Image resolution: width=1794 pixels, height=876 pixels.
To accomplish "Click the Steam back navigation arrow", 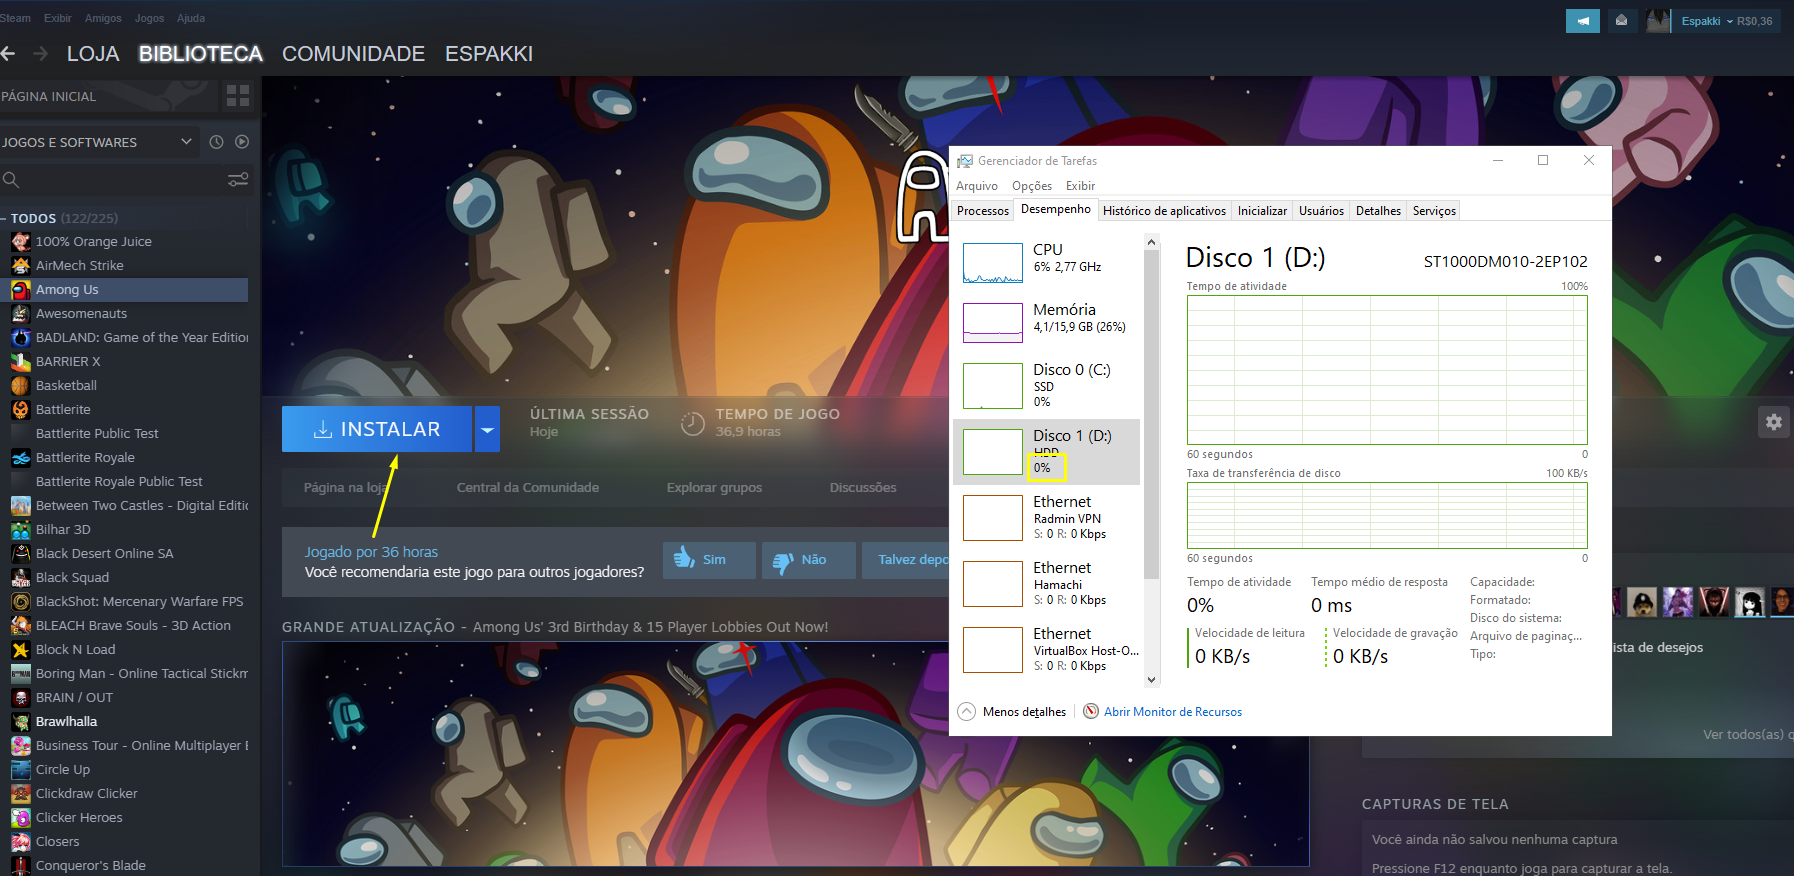I will tap(8, 53).
